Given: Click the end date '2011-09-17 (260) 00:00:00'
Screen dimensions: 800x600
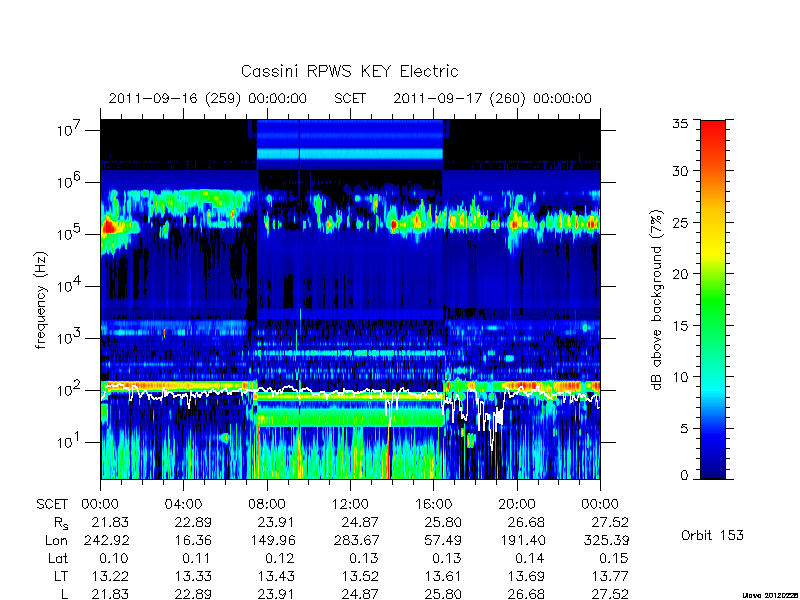Looking at the screenshot, I should pyautogui.click(x=492, y=98).
